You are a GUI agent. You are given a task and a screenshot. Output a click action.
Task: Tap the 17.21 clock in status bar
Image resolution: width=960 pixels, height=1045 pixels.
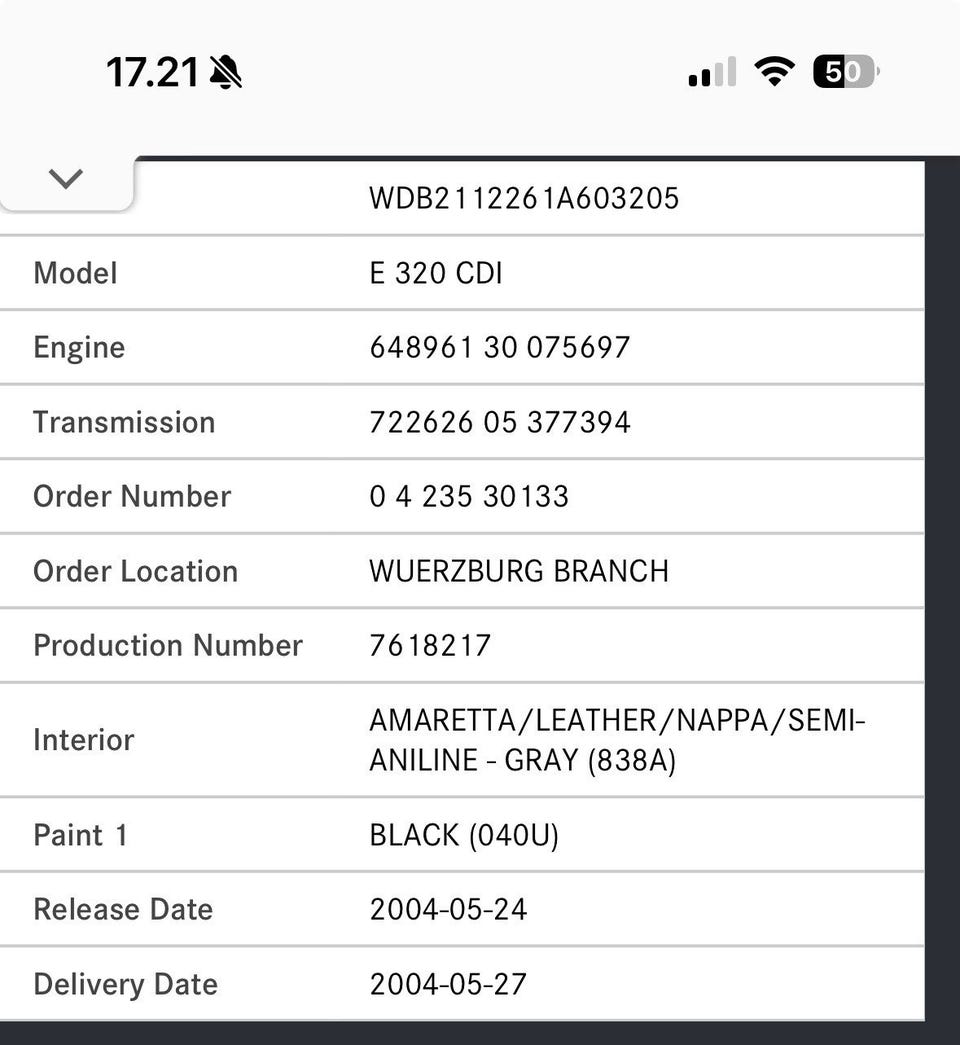tap(152, 72)
